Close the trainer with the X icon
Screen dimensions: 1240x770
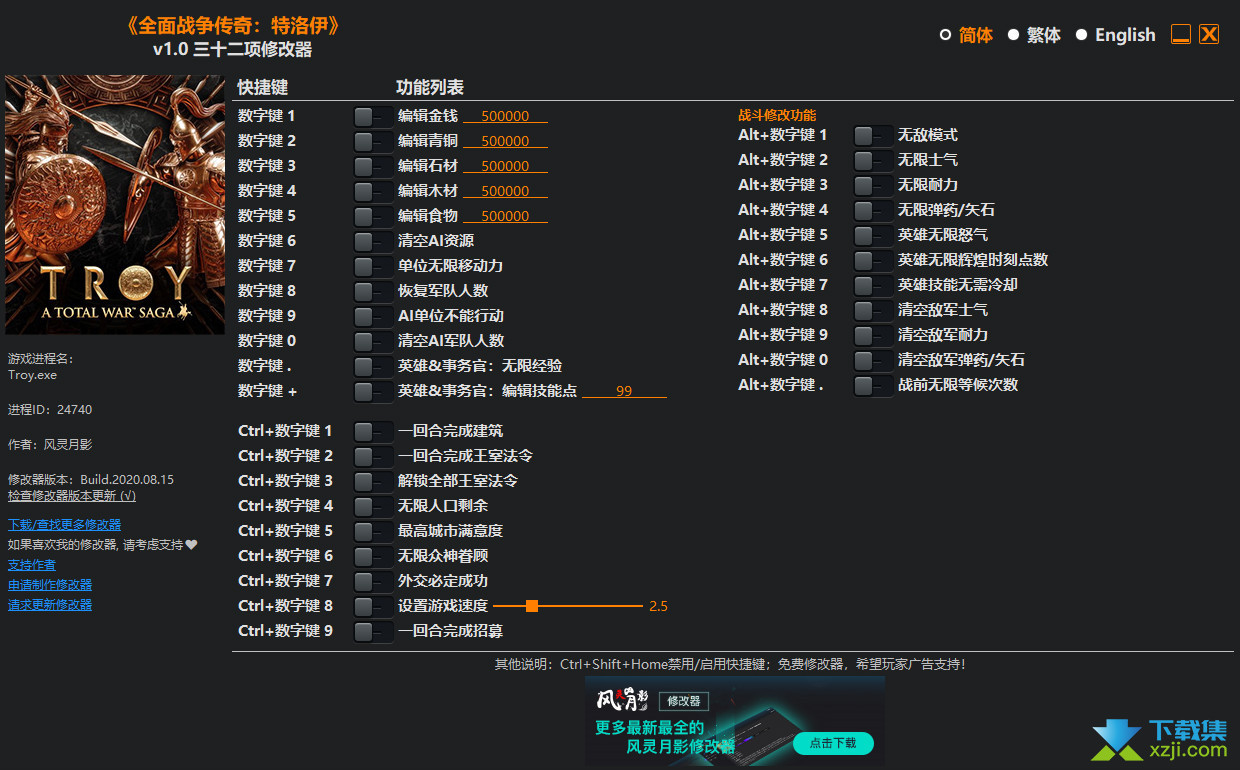tap(1209, 35)
